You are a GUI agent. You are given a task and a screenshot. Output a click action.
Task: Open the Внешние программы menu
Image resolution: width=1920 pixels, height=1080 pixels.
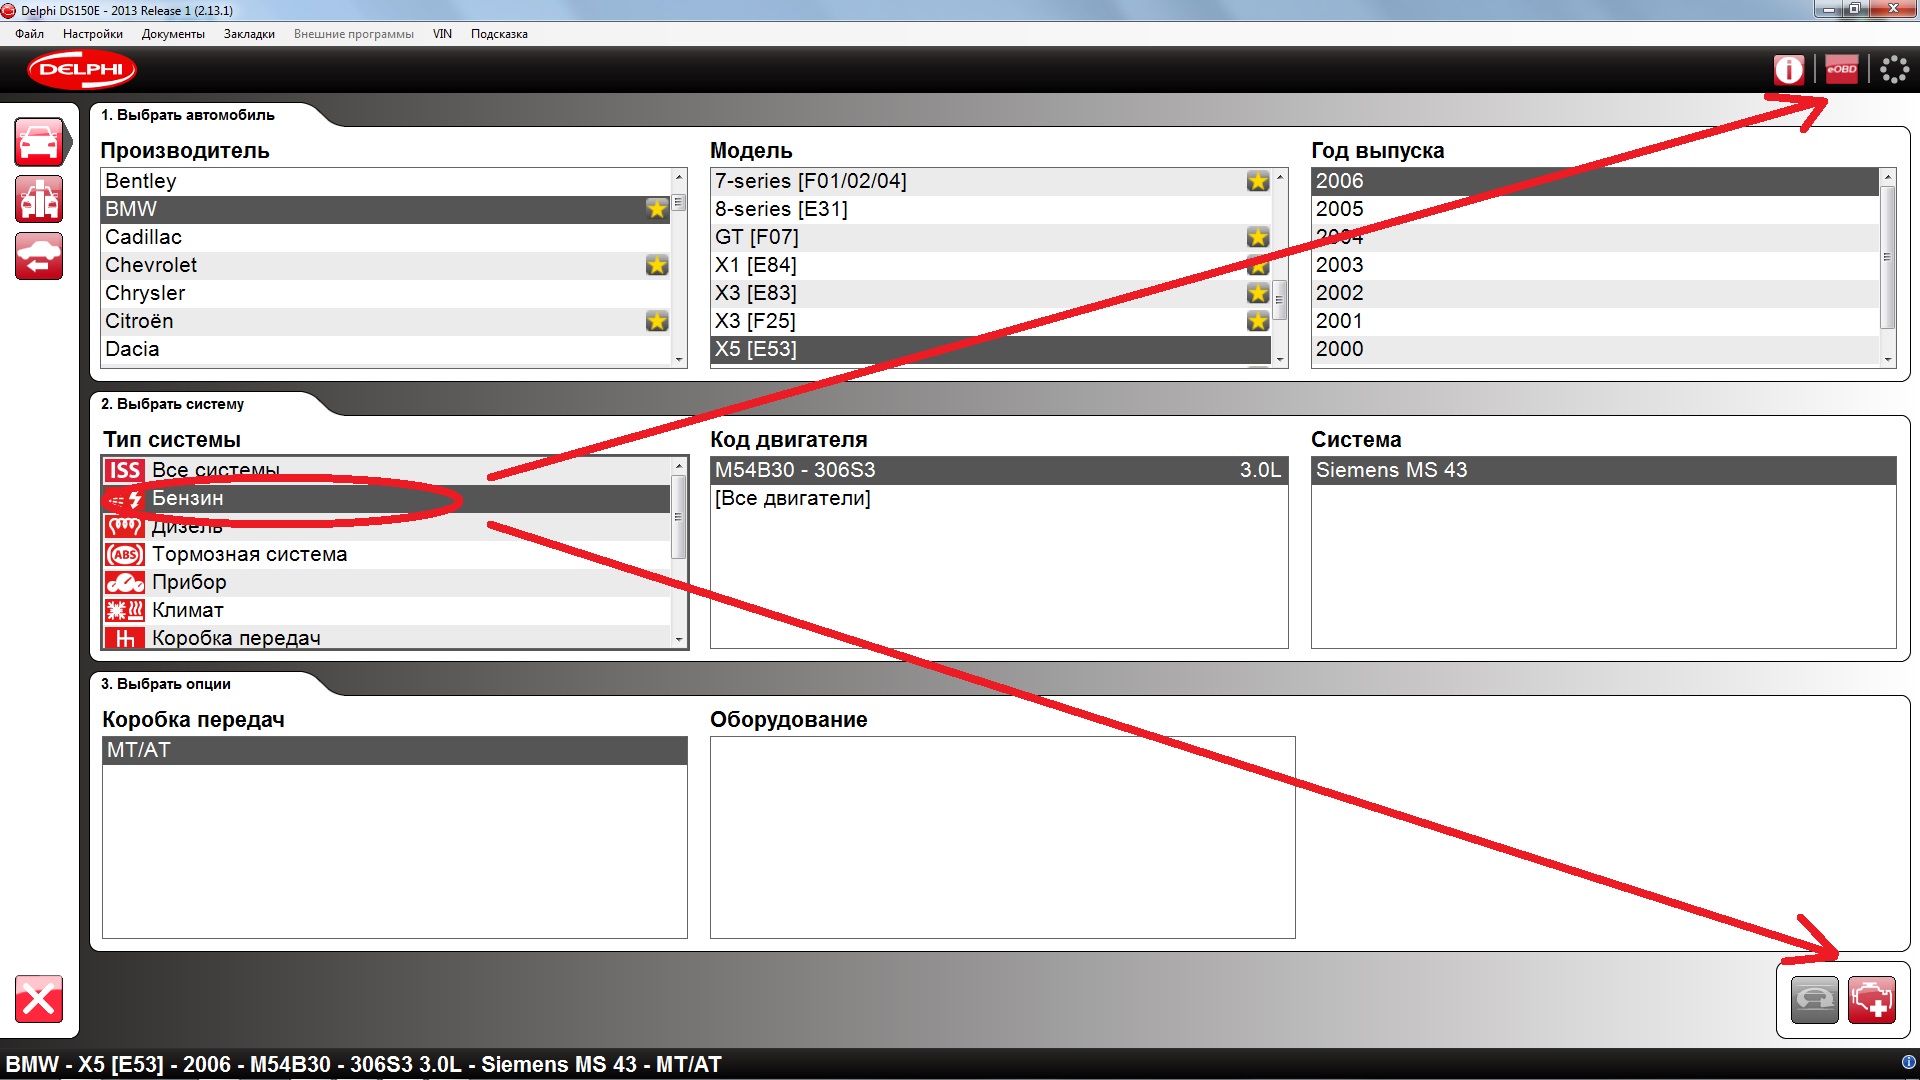(354, 34)
